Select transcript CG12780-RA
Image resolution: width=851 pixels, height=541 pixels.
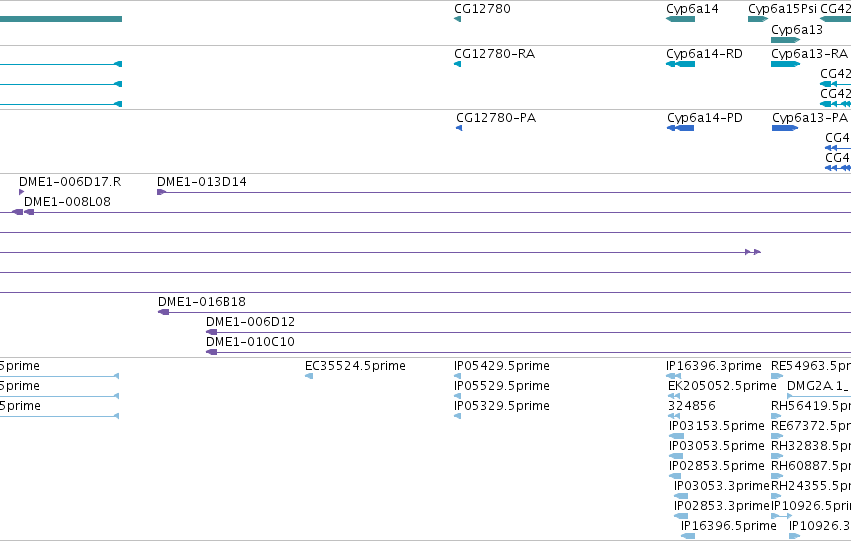494,54
